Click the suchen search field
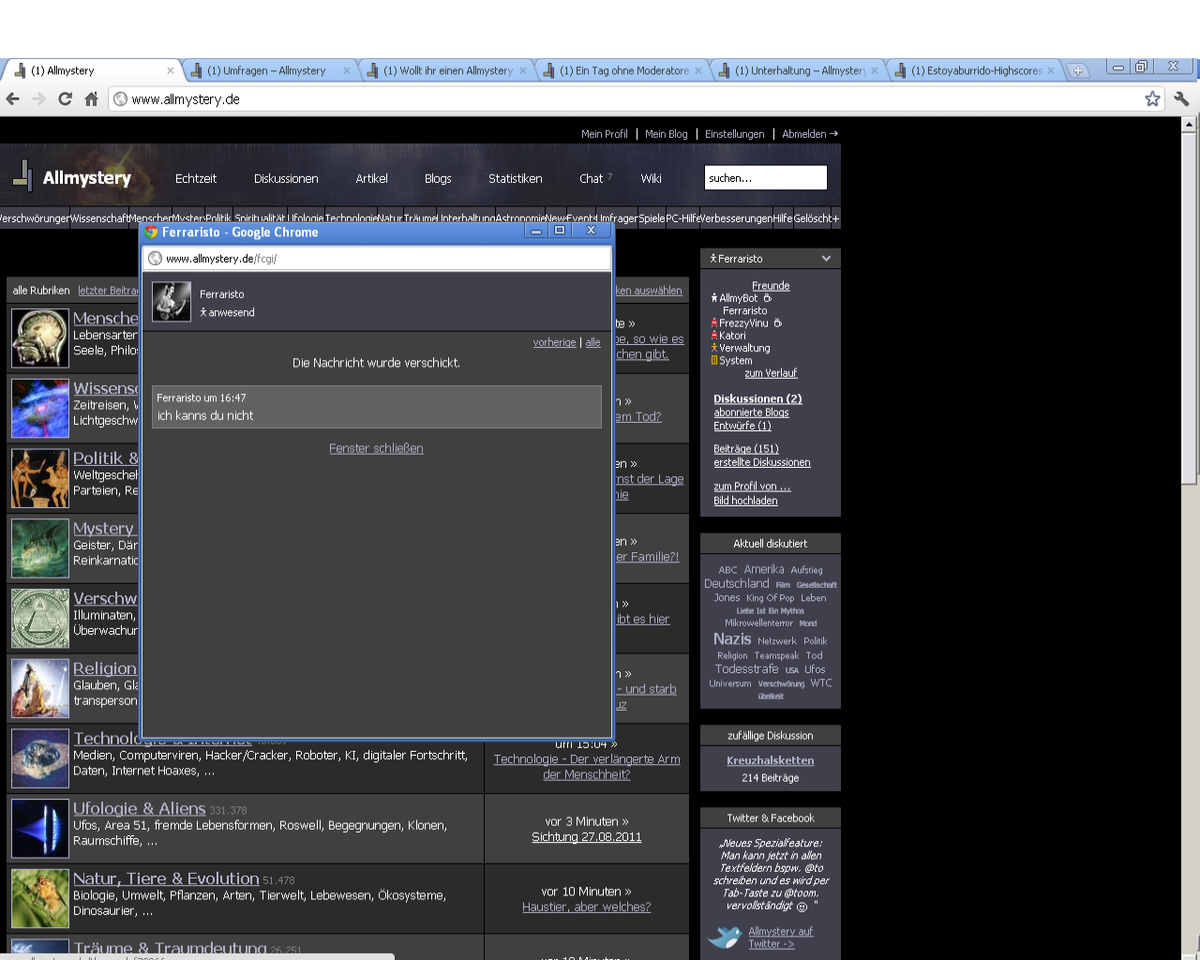 click(x=765, y=178)
